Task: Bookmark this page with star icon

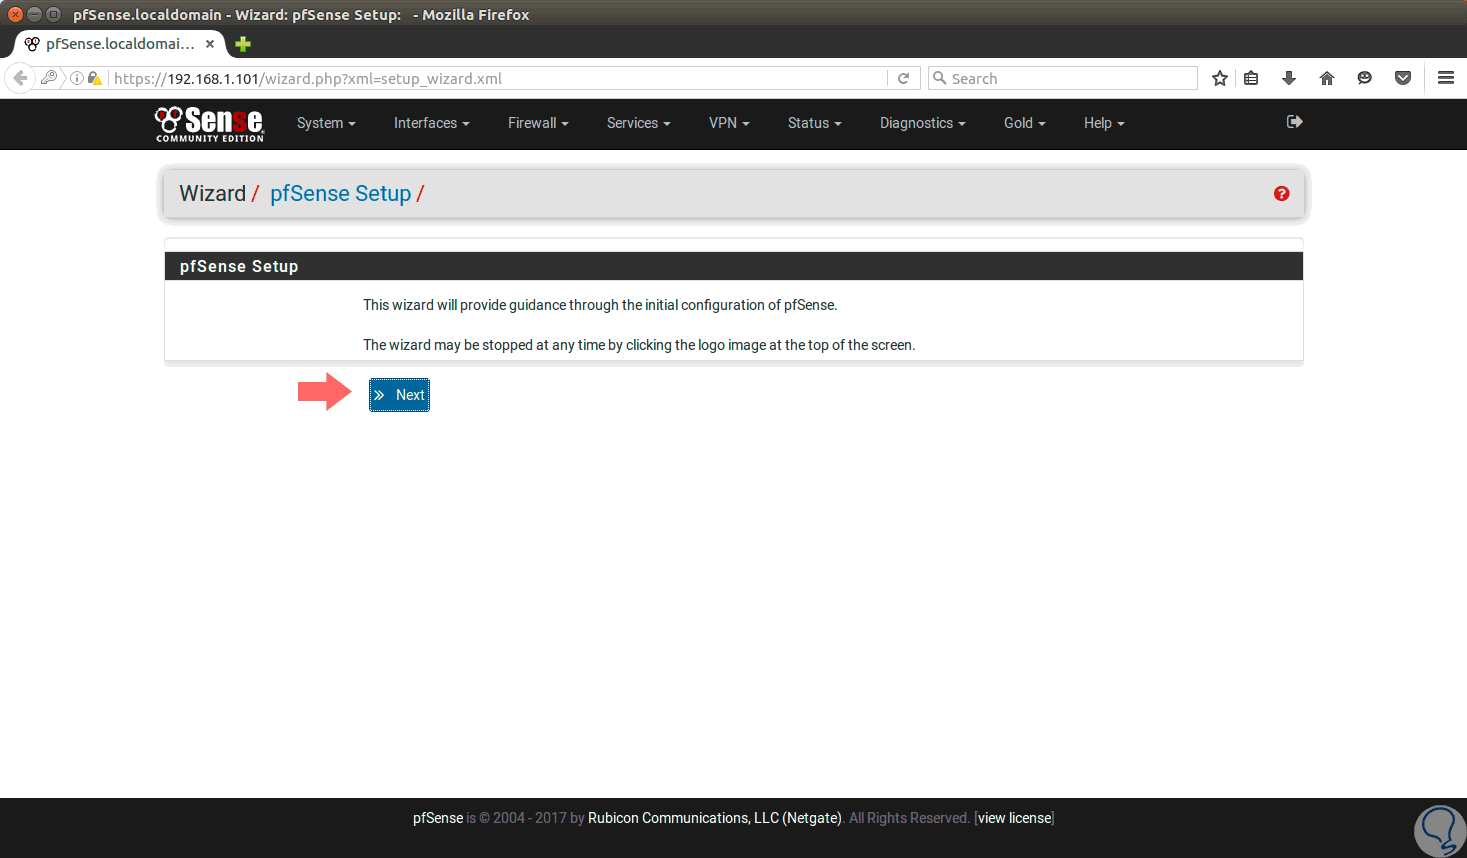Action: [x=1220, y=78]
